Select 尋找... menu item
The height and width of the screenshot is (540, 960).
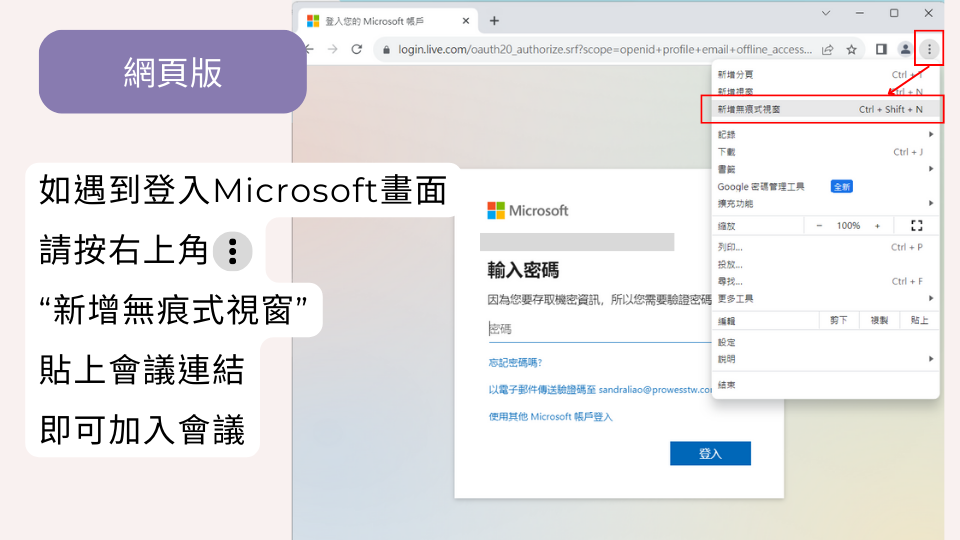click(x=825, y=282)
